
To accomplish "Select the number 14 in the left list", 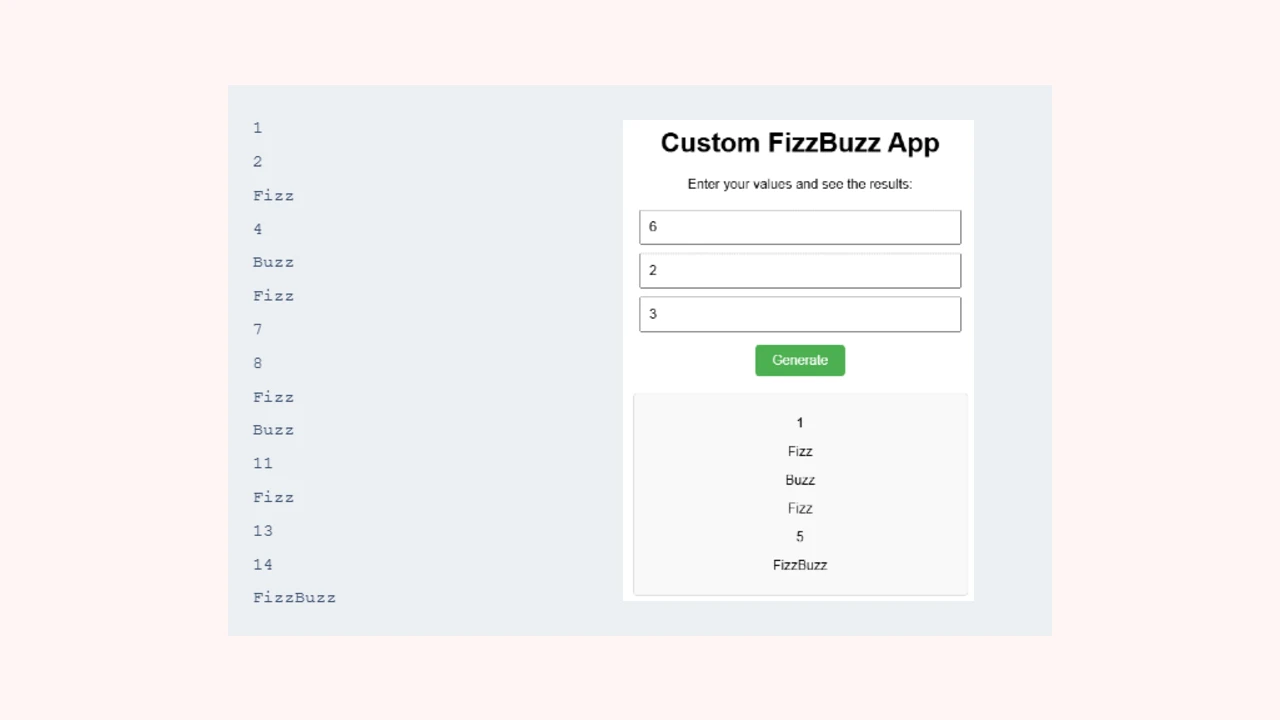I will (x=262, y=564).
